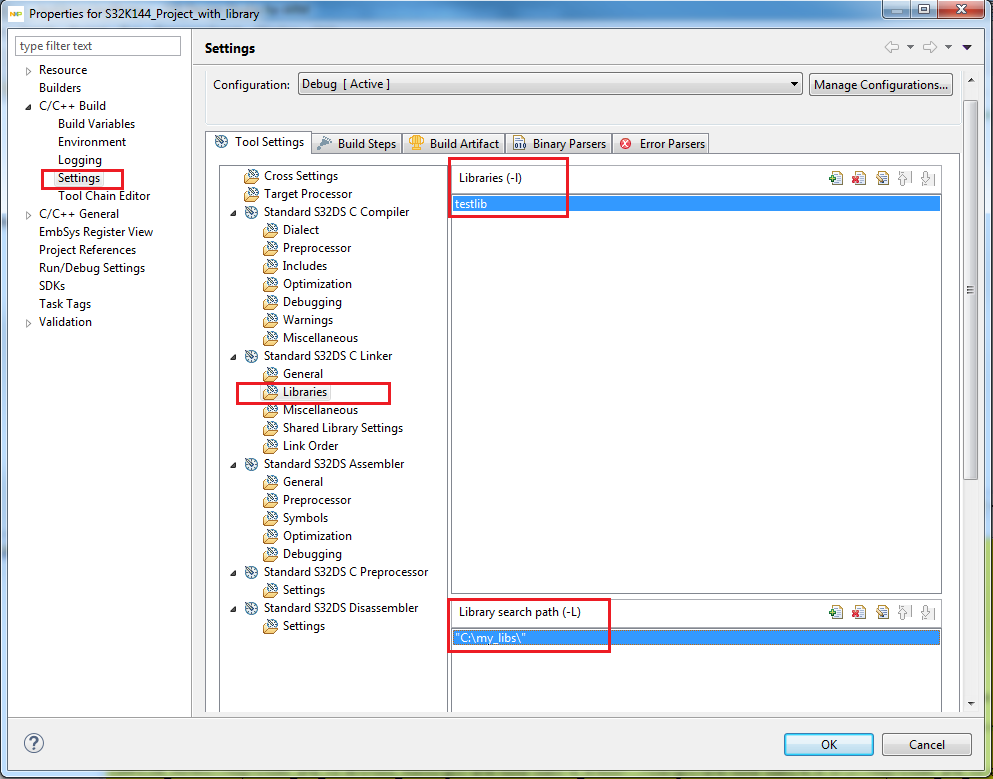Click Standard S32DS Assembler tool icon
993x779 pixels.
pyautogui.click(x=251, y=464)
